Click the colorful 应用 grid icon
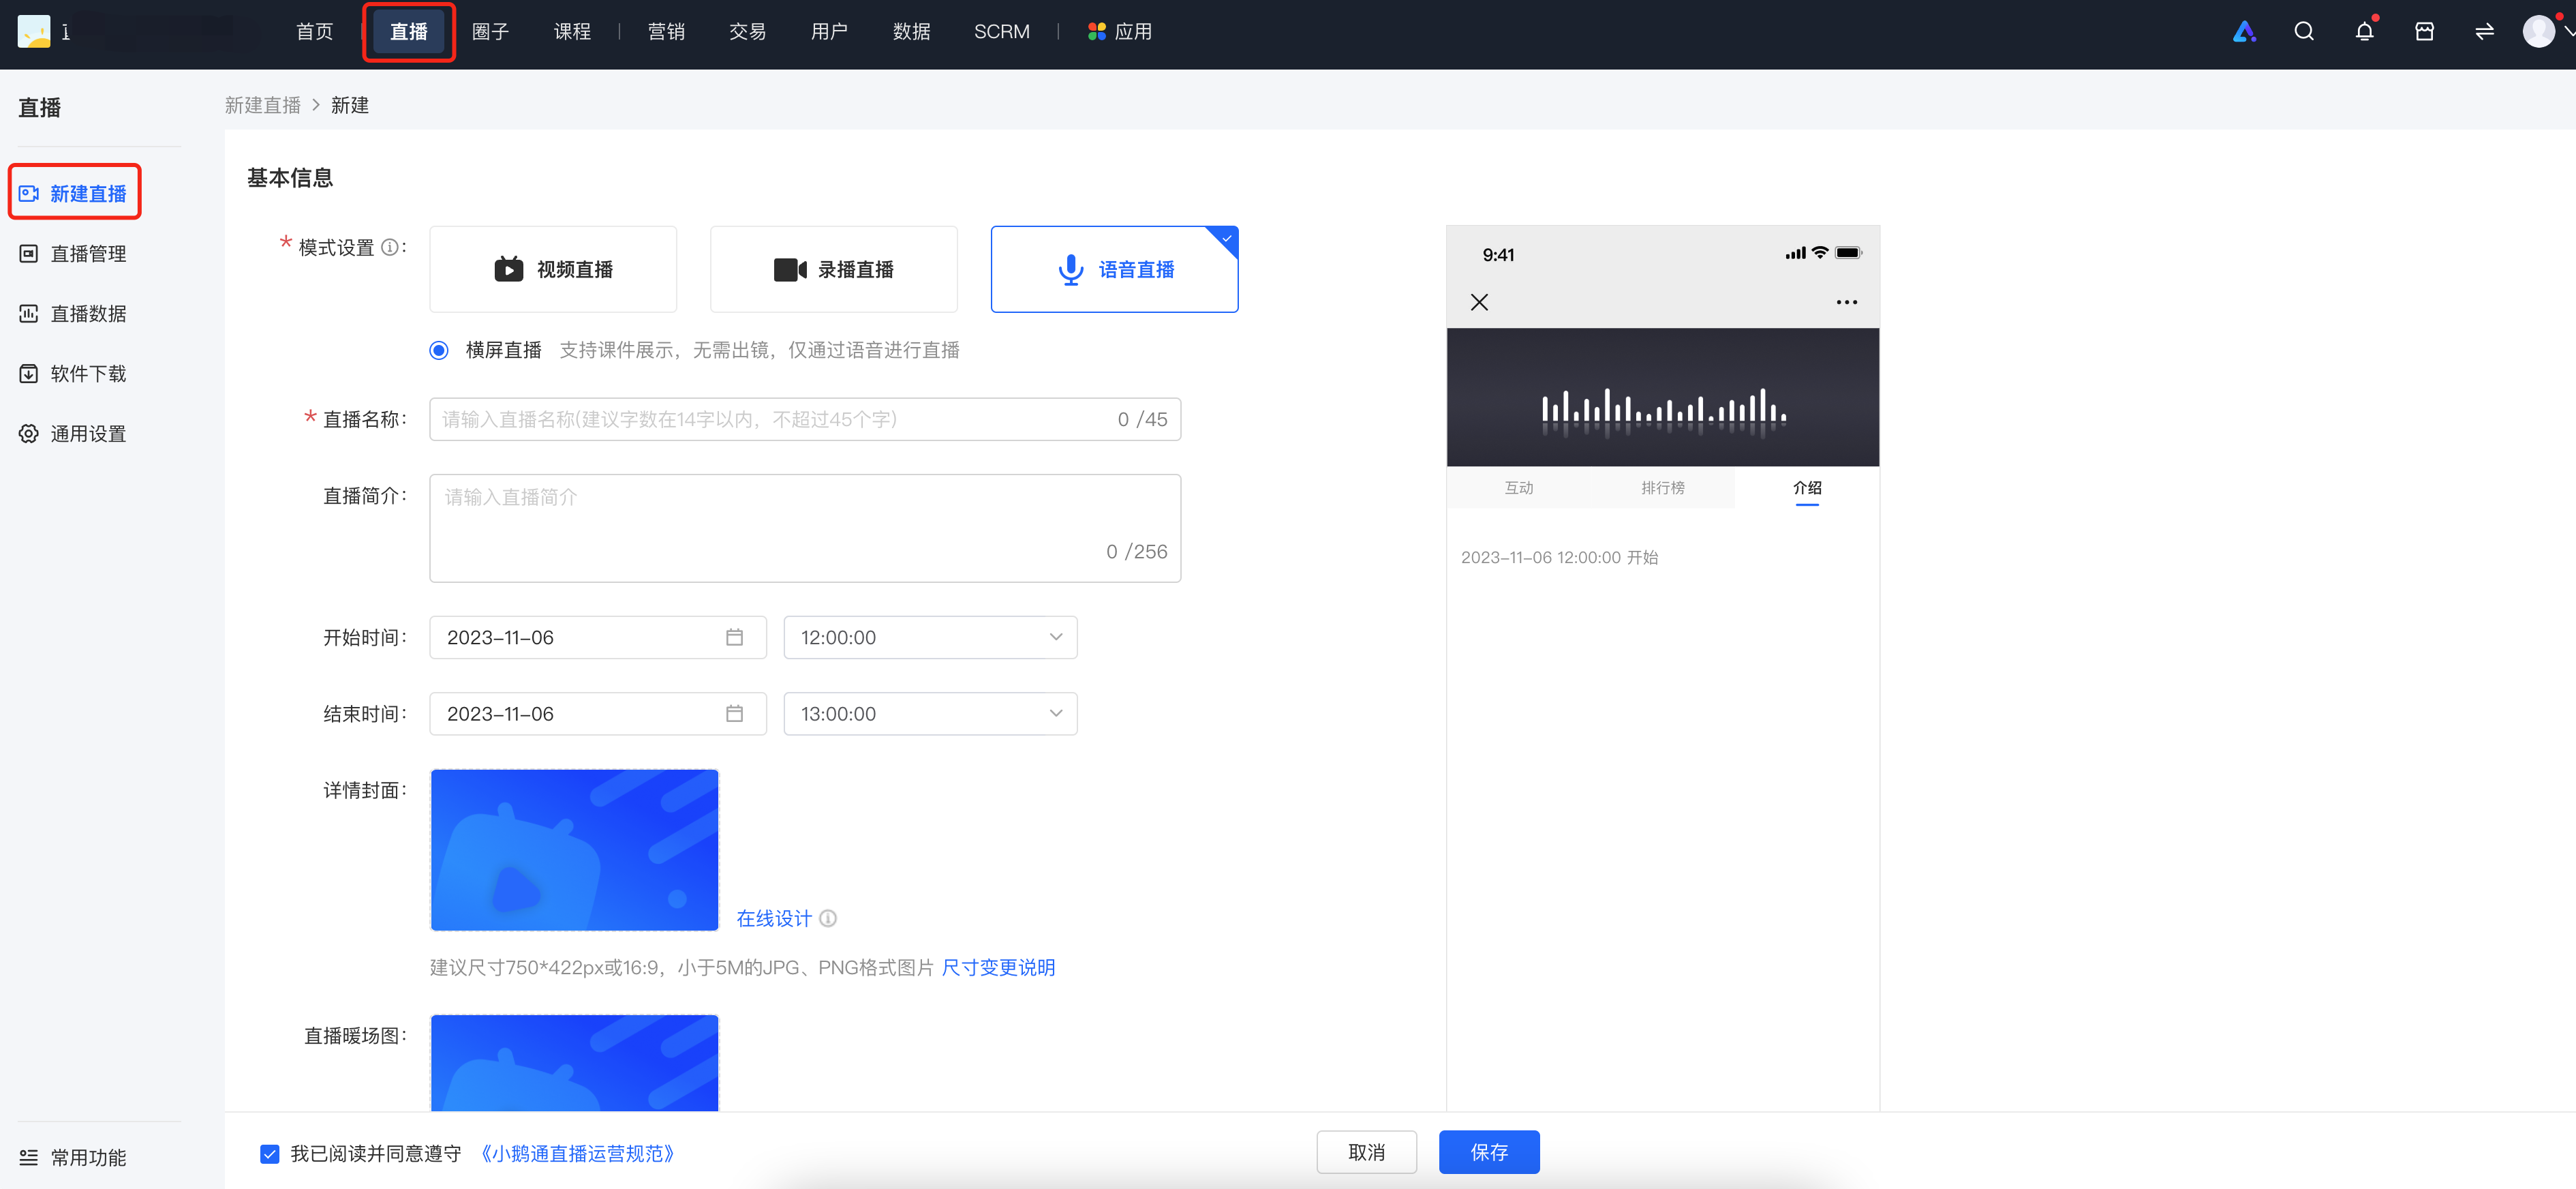Screen dimensions: 2576x1189 (1097, 32)
